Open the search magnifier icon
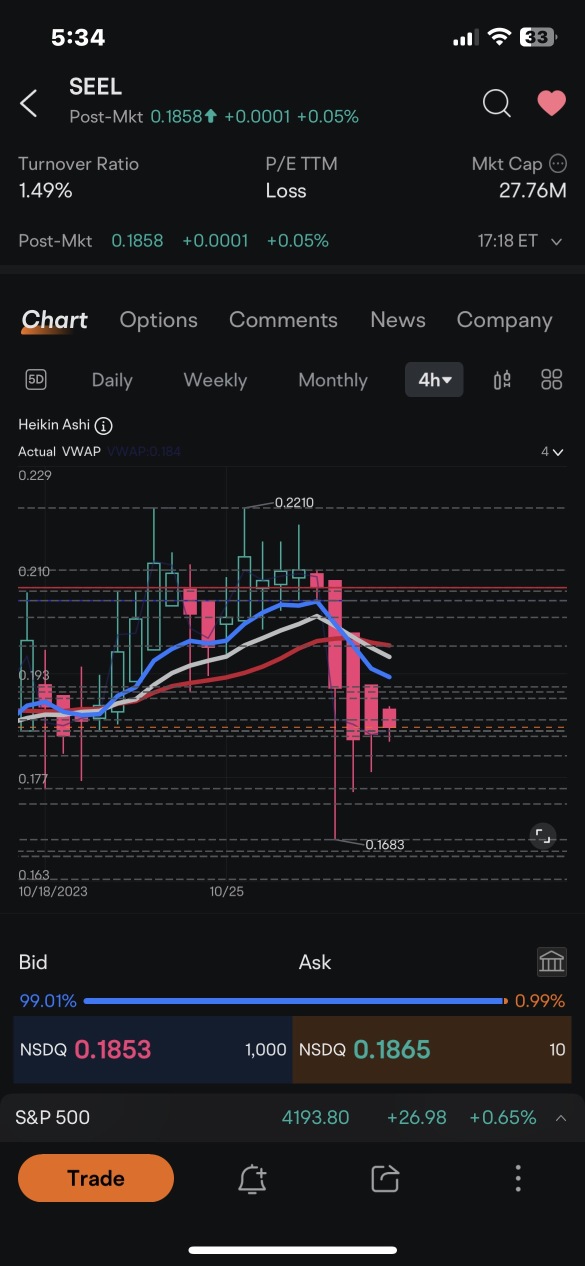585x1266 pixels. 497,103
